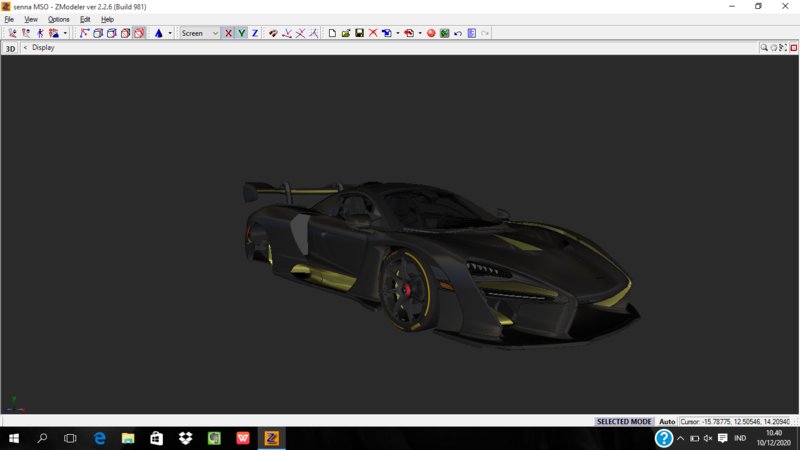
Task: Click the SELECTED MODE status indicator
Action: (x=624, y=421)
